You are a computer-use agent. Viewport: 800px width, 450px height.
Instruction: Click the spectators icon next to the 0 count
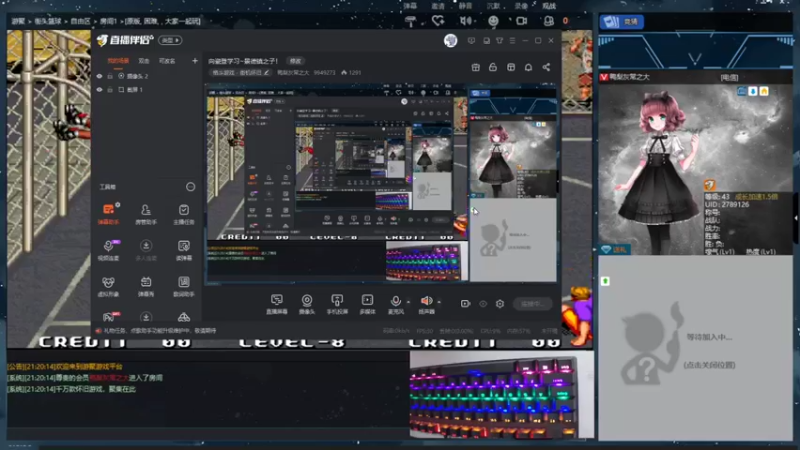548,21
